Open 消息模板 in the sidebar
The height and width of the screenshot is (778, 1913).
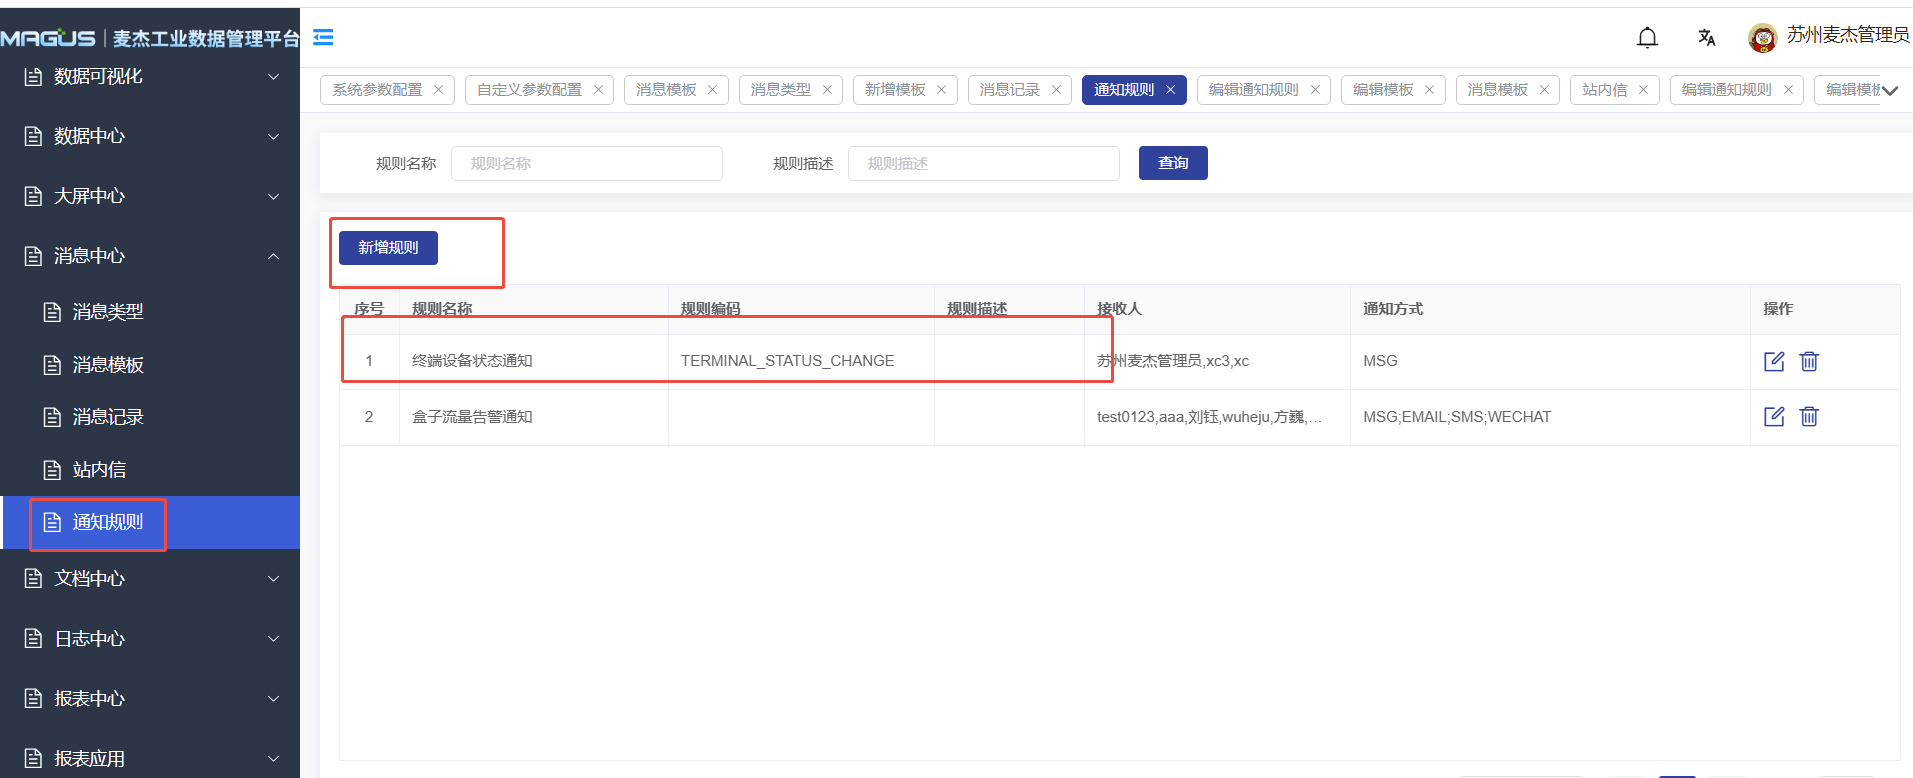click(x=108, y=365)
